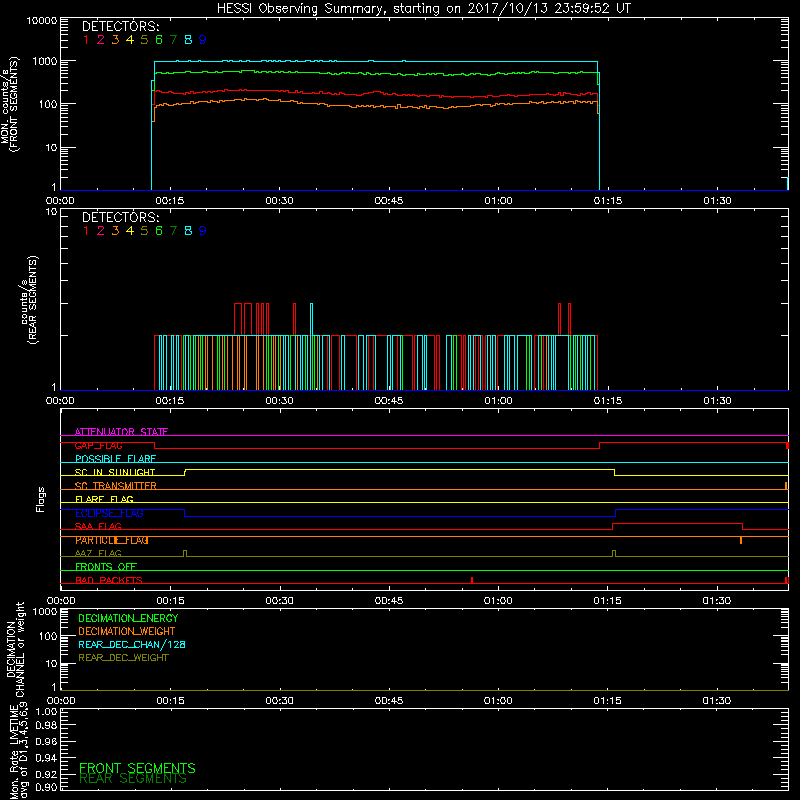The width and height of the screenshot is (800, 800).
Task: Click the DETECTORS: heading in the rear segments plot
Action: coord(120,218)
